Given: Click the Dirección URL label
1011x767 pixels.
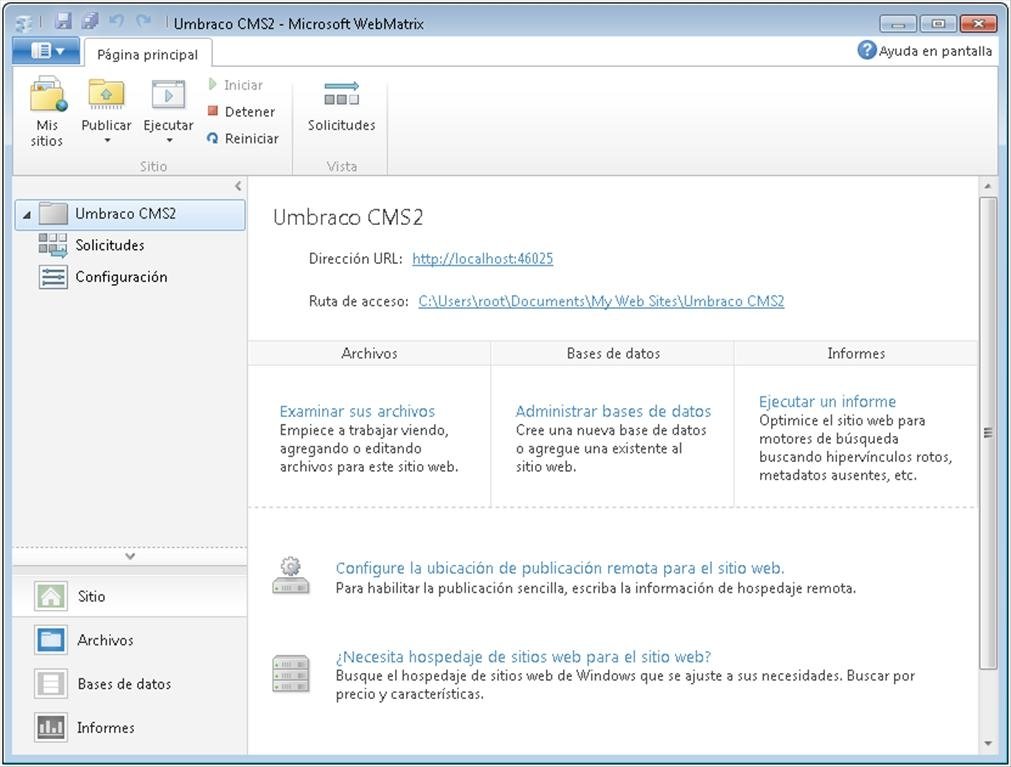Looking at the screenshot, I should [x=355, y=258].
